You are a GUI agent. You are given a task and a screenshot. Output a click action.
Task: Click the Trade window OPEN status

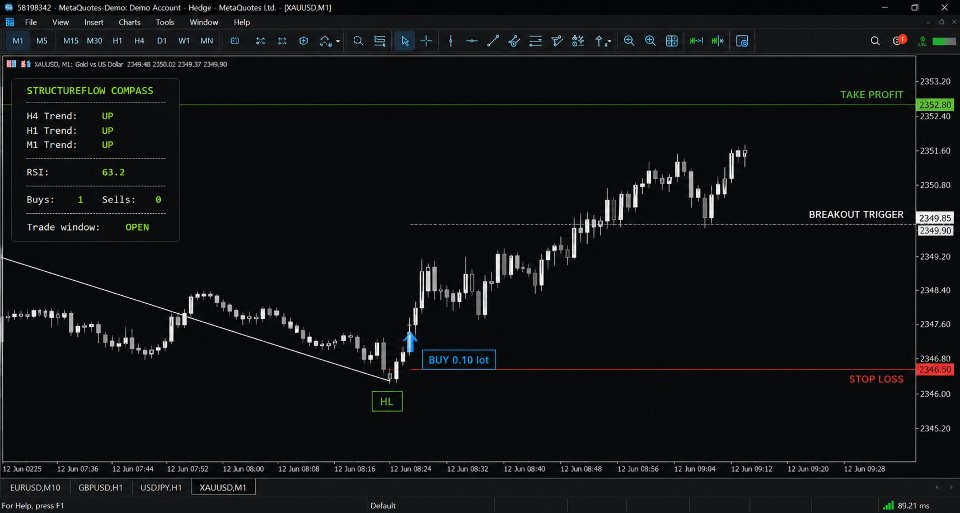click(x=137, y=227)
